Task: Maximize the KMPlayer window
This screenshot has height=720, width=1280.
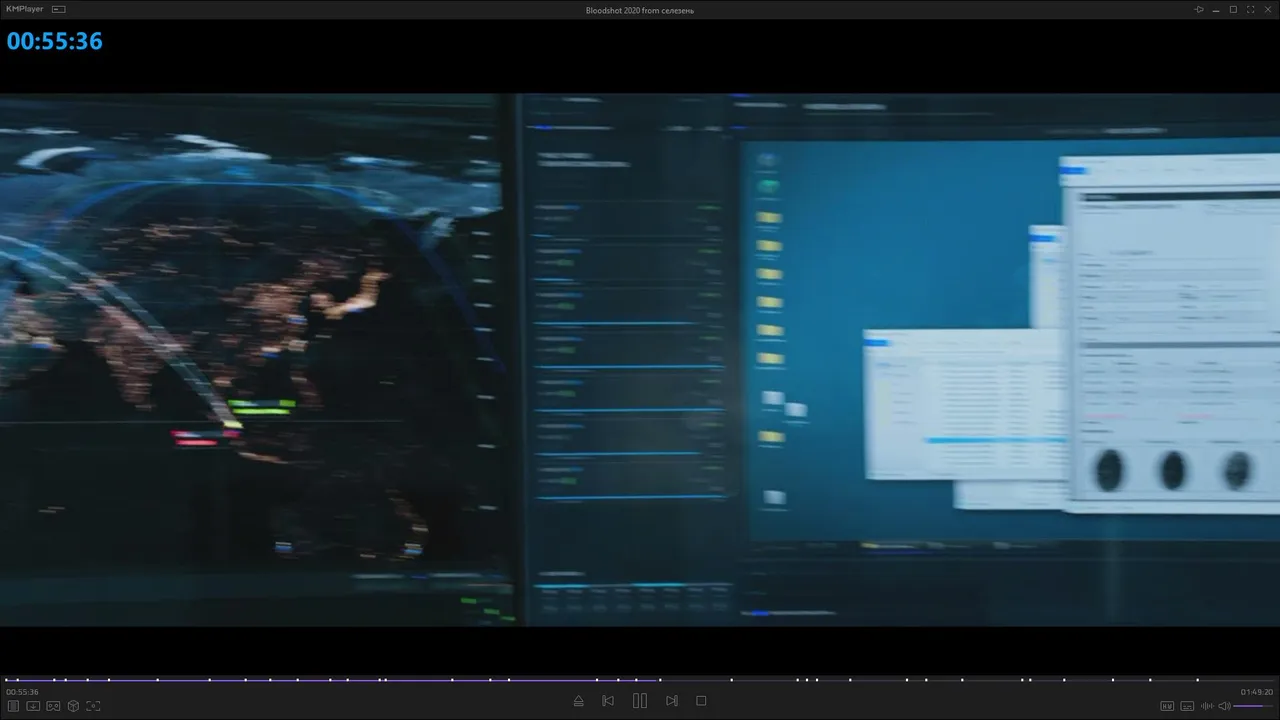Action: pos(1233,9)
